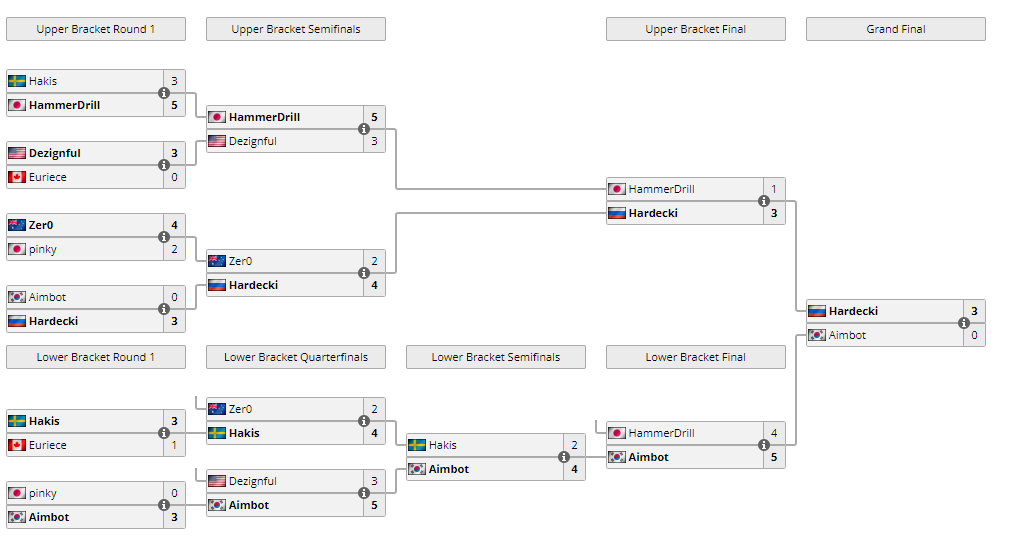Open match info for Dezignful vs Euriece
Screen dimensions: 1035x538
164,165
